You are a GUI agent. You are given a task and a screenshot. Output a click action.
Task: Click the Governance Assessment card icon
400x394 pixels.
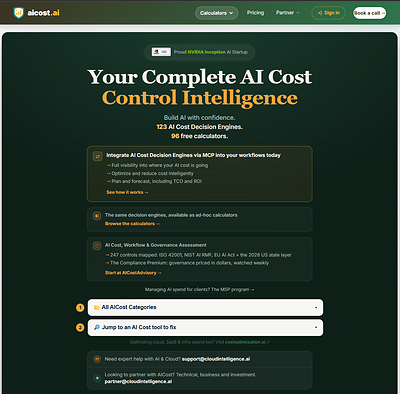[x=97, y=246]
